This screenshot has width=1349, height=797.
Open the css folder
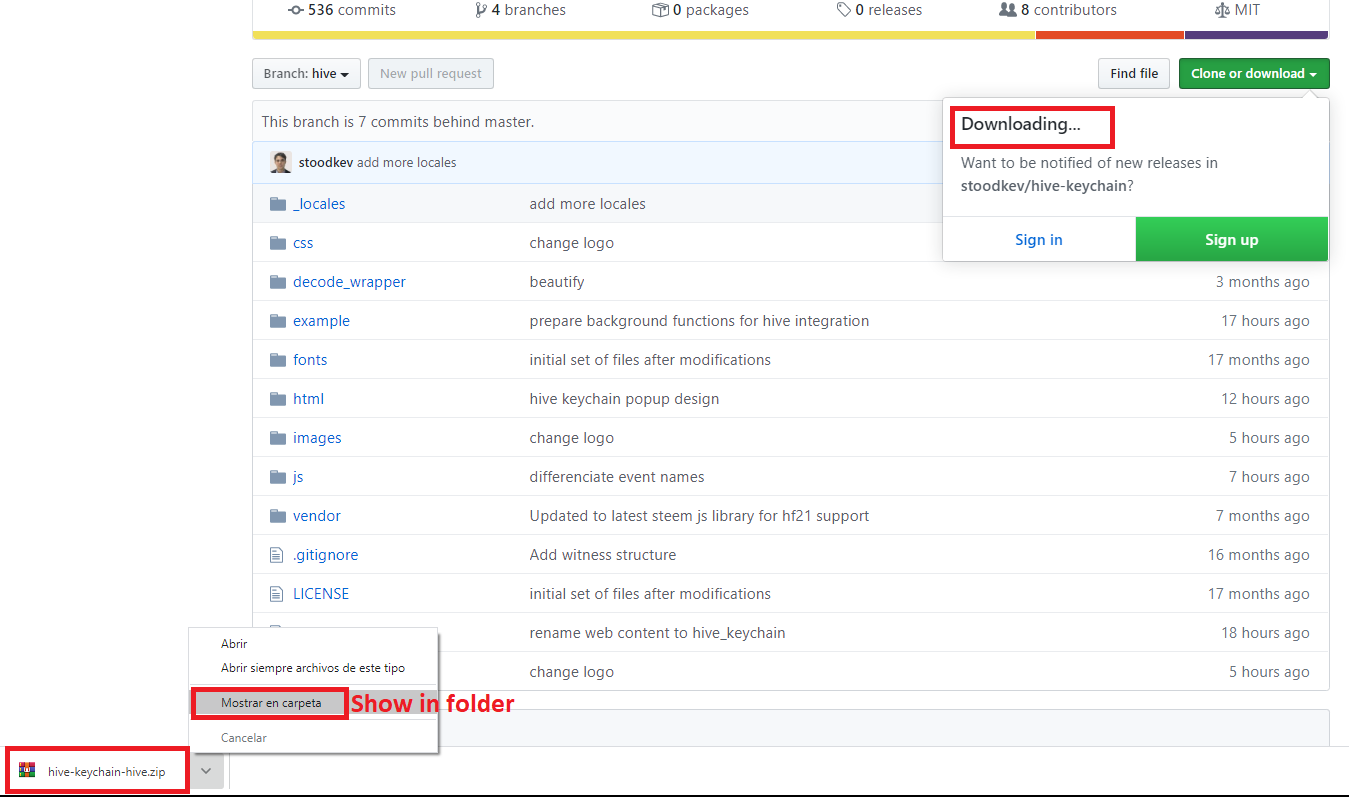pyautogui.click(x=303, y=243)
